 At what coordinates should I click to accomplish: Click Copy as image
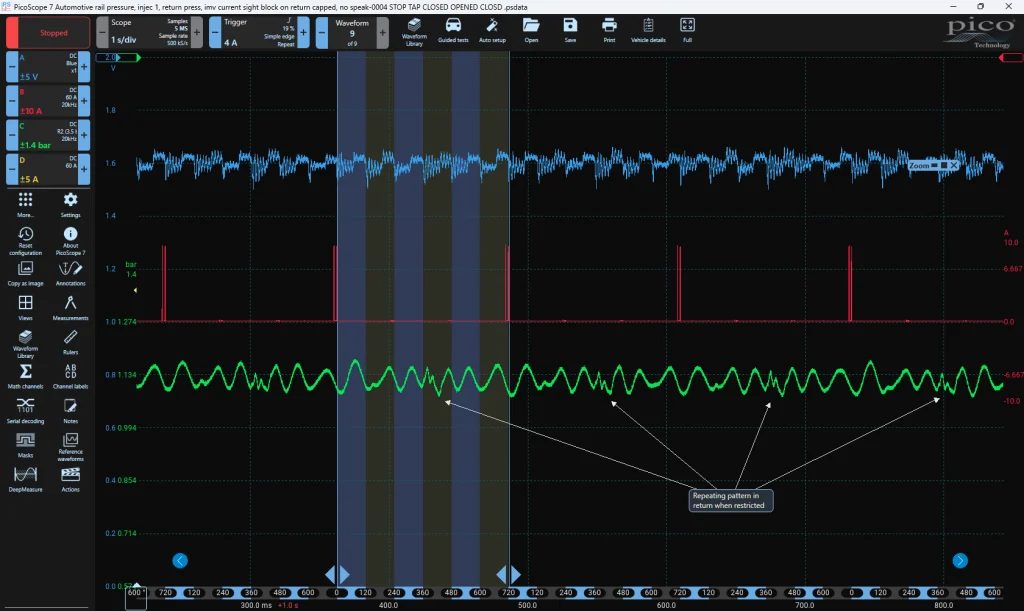point(25,274)
